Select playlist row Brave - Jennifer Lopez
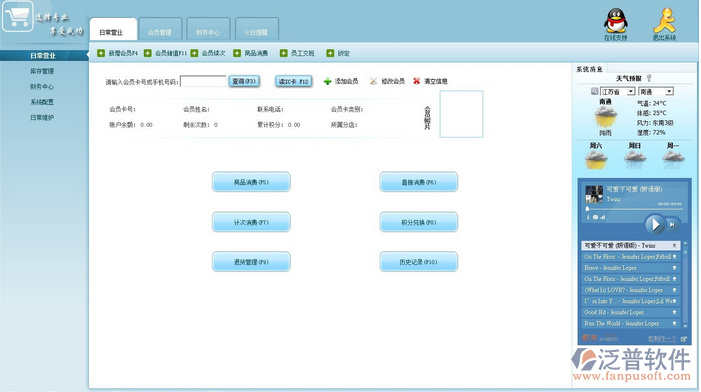The height and width of the screenshot is (392, 701). click(x=631, y=268)
